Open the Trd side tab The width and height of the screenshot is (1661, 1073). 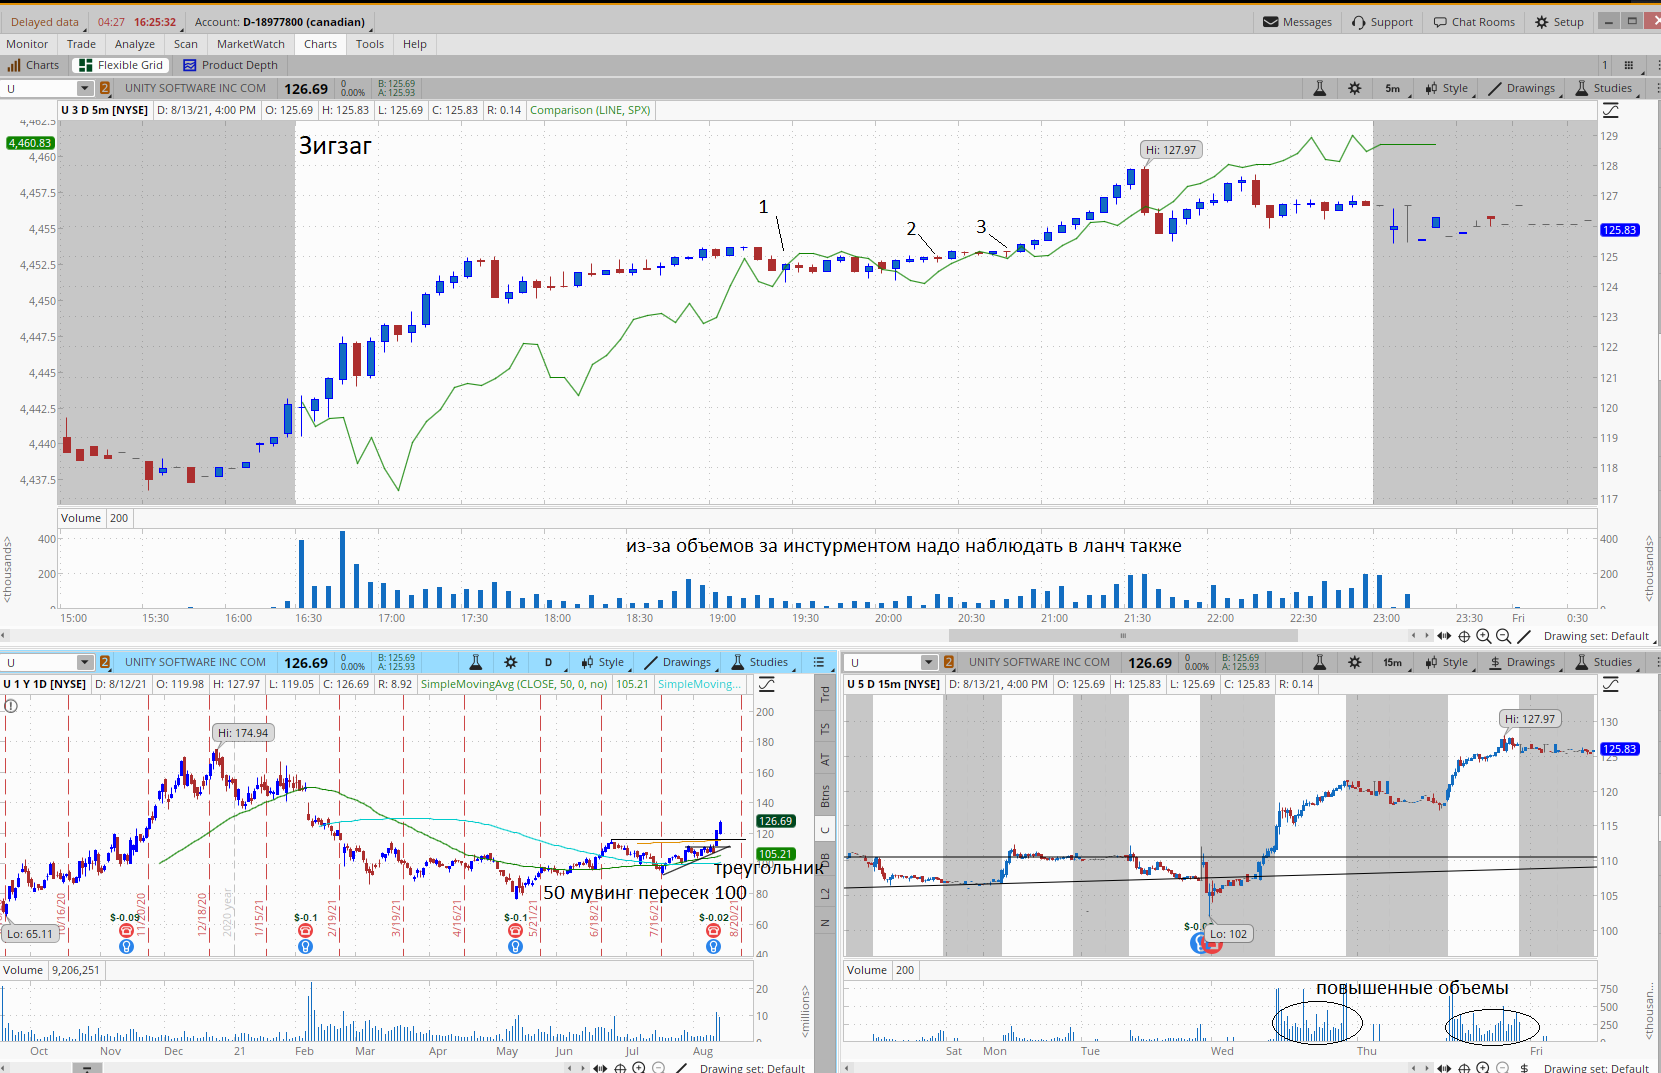pos(826,693)
